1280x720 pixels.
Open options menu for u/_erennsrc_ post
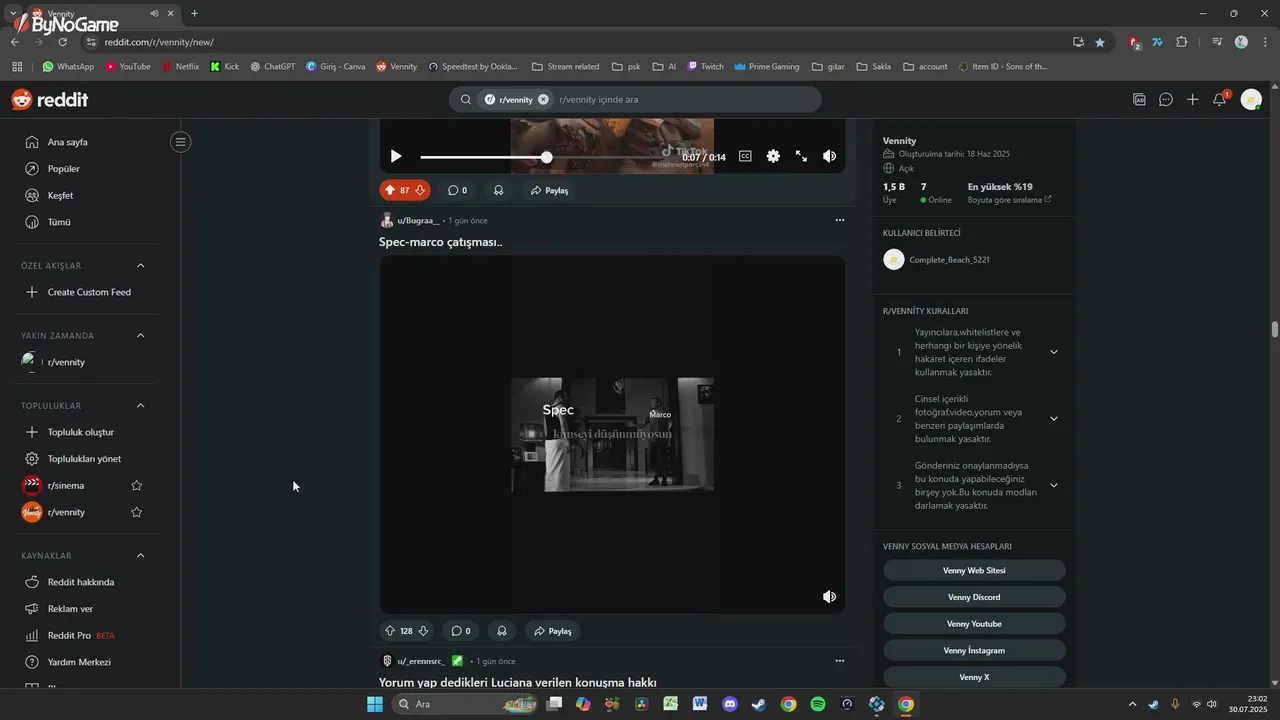[839, 661]
